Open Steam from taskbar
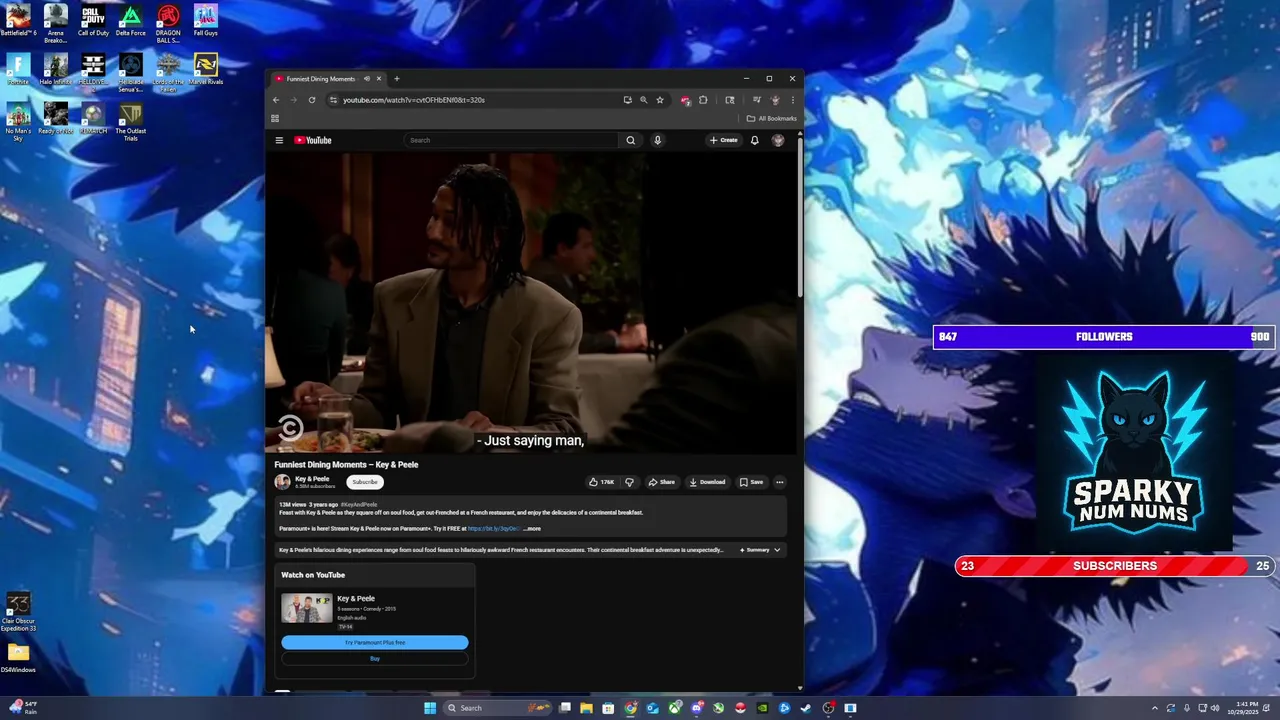 pyautogui.click(x=806, y=708)
